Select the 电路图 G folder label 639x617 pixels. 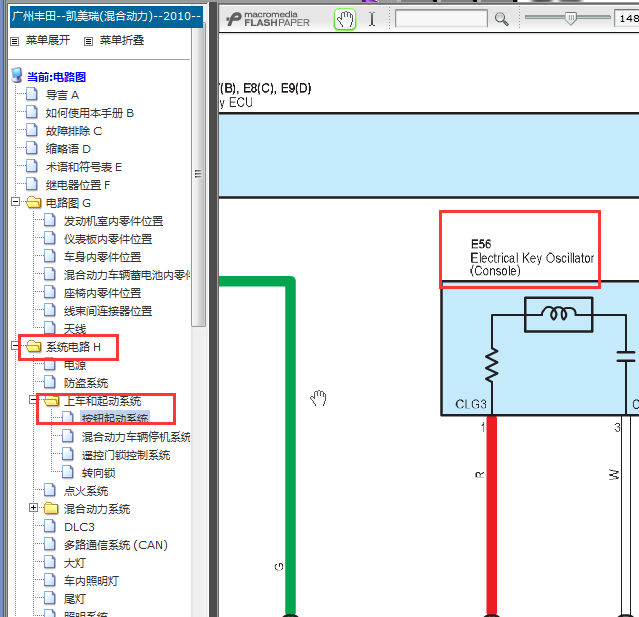[68, 203]
